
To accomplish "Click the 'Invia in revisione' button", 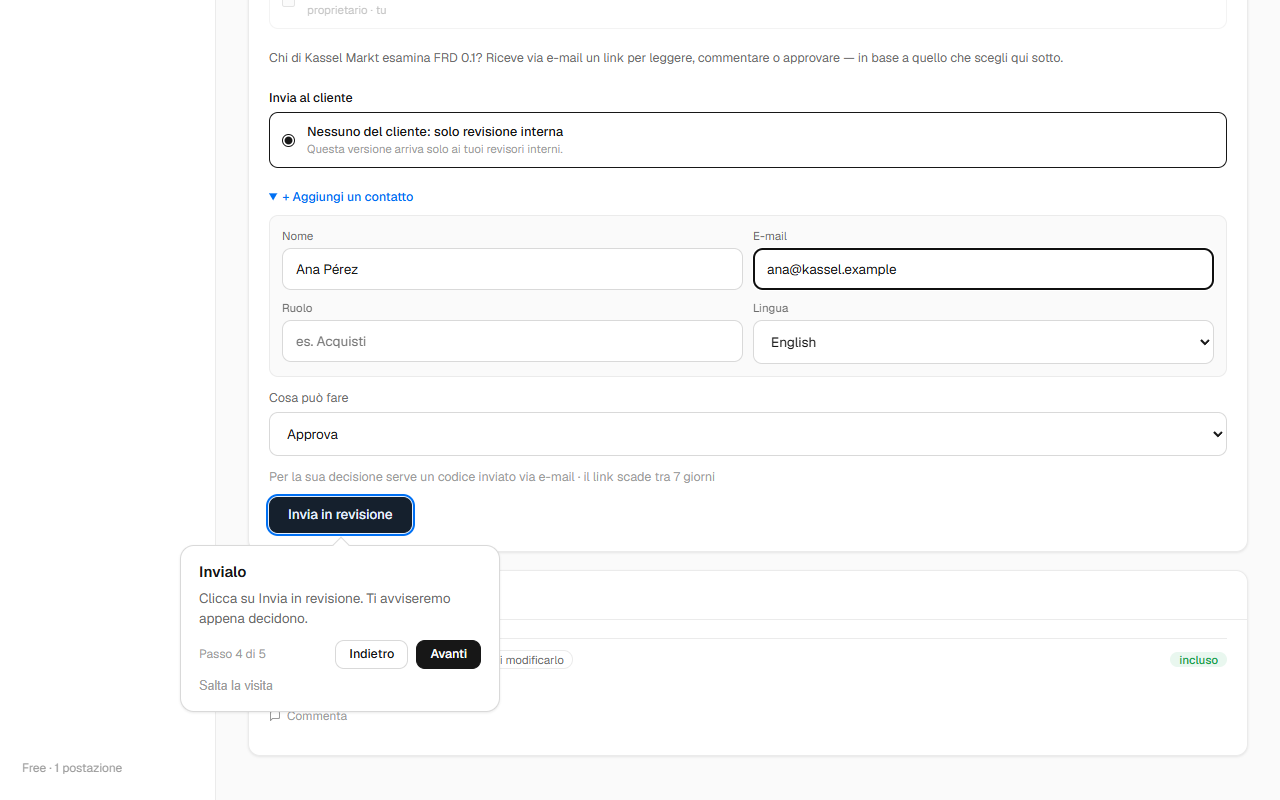I will [x=340, y=515].
